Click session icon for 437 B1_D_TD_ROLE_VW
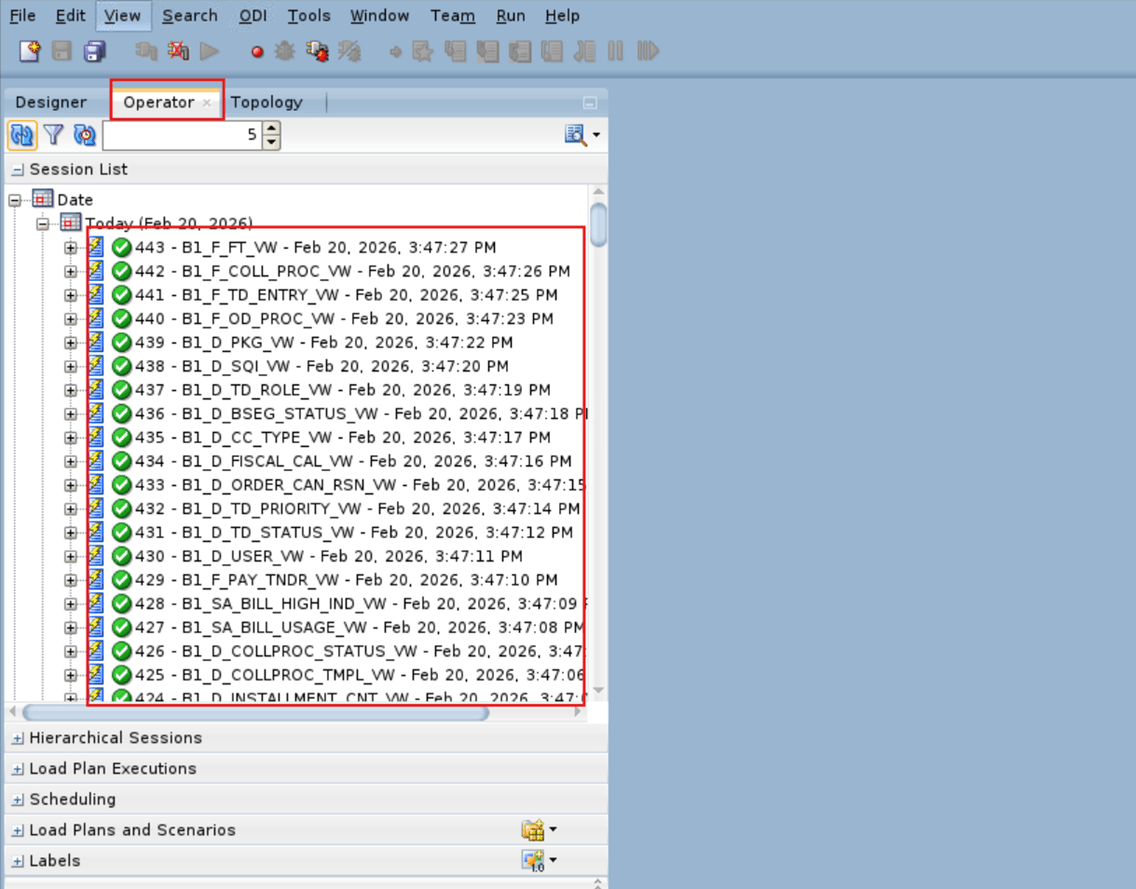Image resolution: width=1136 pixels, height=889 pixels. pos(96,390)
